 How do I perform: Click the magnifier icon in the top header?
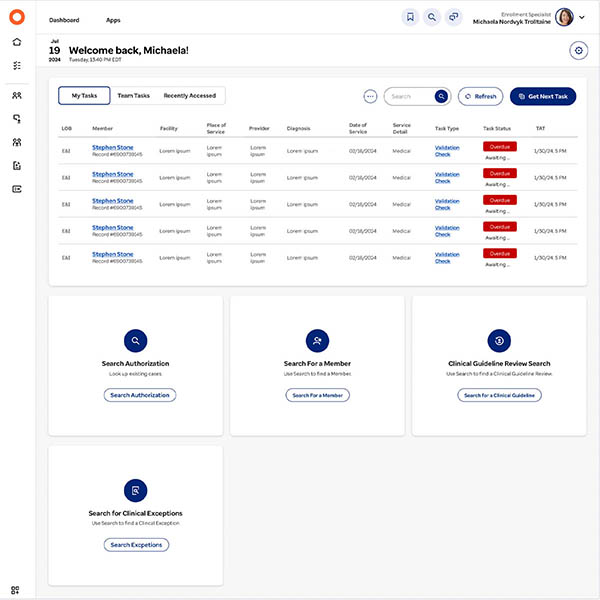pos(432,17)
